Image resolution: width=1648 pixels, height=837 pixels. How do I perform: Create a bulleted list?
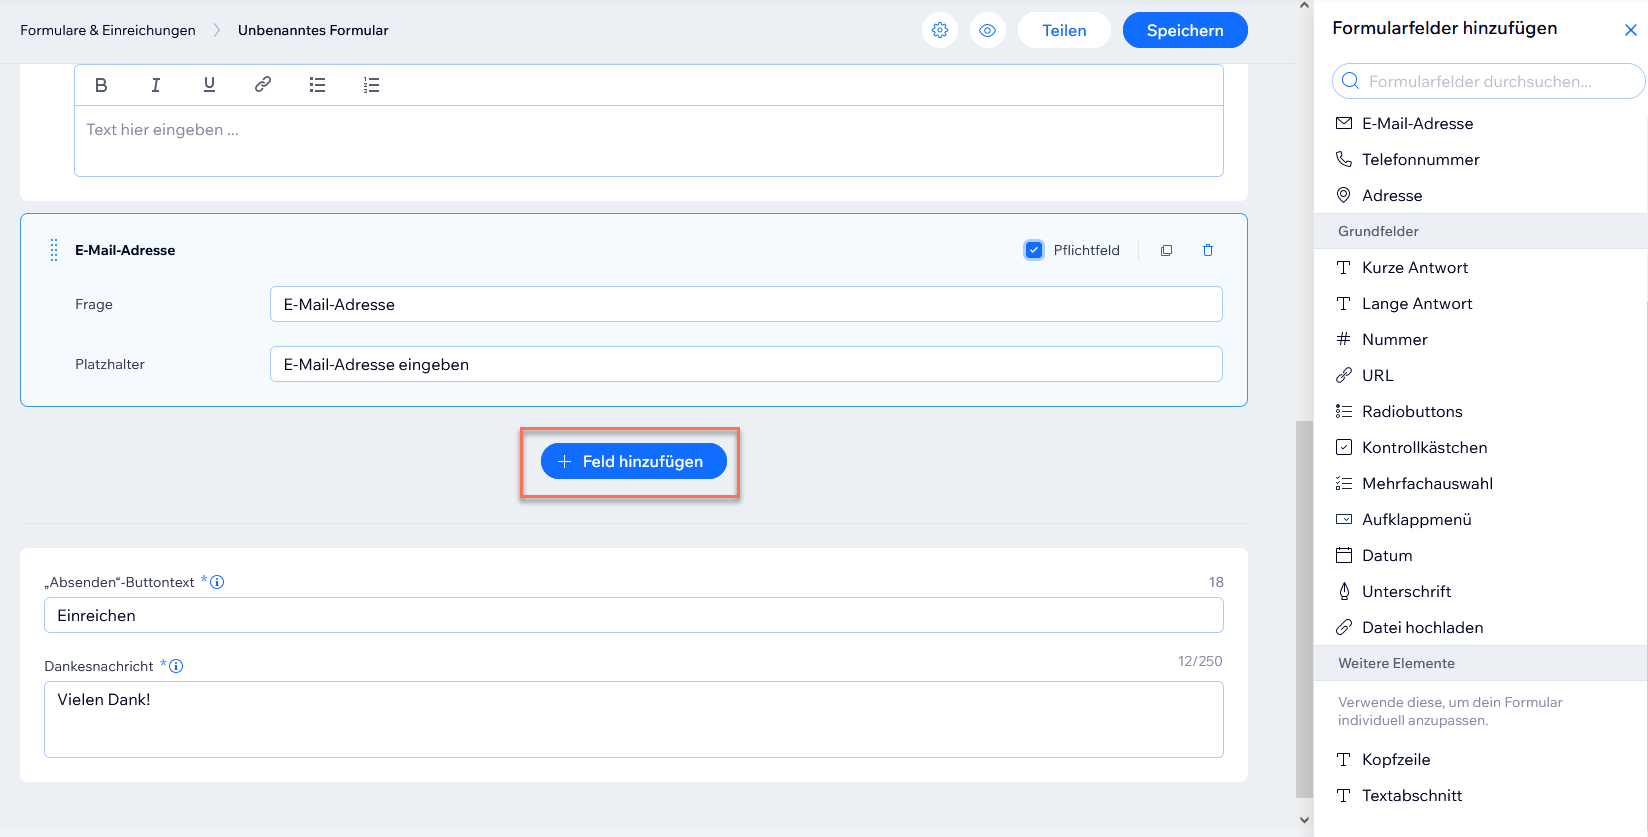(x=317, y=85)
